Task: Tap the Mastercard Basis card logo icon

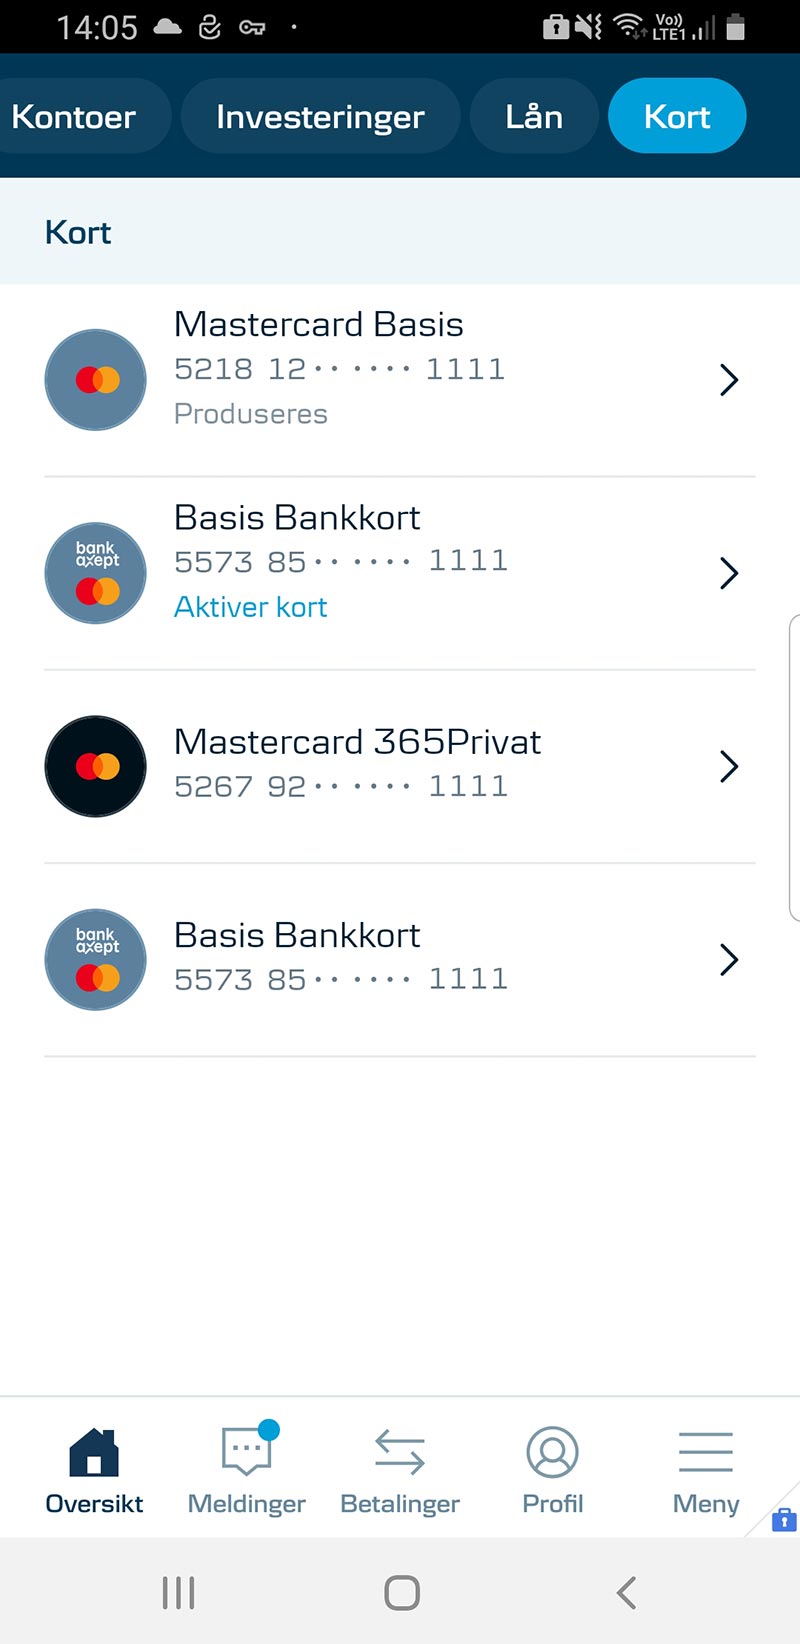Action: (x=96, y=380)
